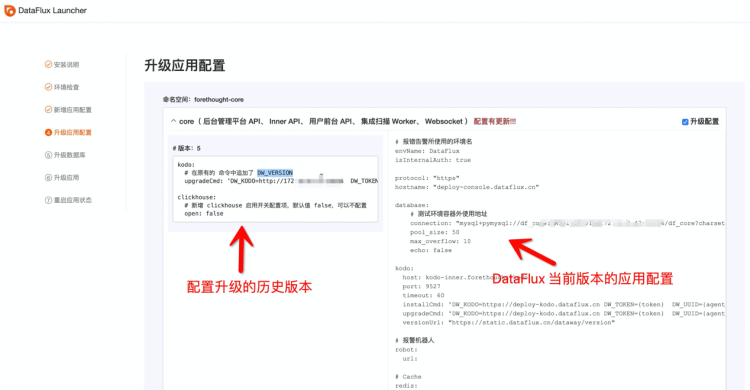
Task: Click the checkmark icon beside 新增应用配置
Action: point(48,110)
